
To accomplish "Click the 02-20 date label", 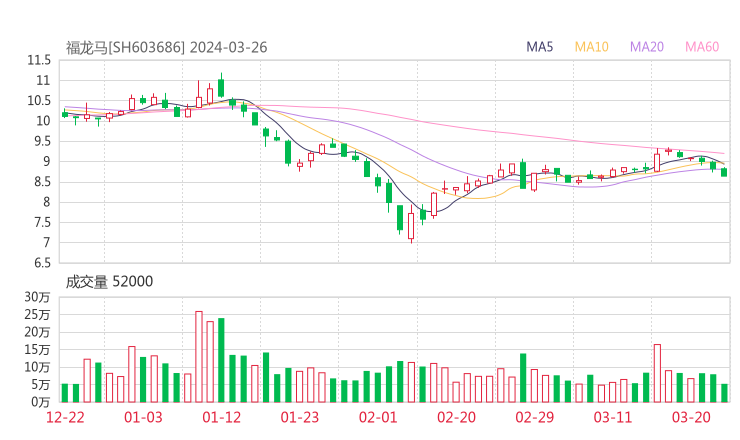I will coord(456,417).
